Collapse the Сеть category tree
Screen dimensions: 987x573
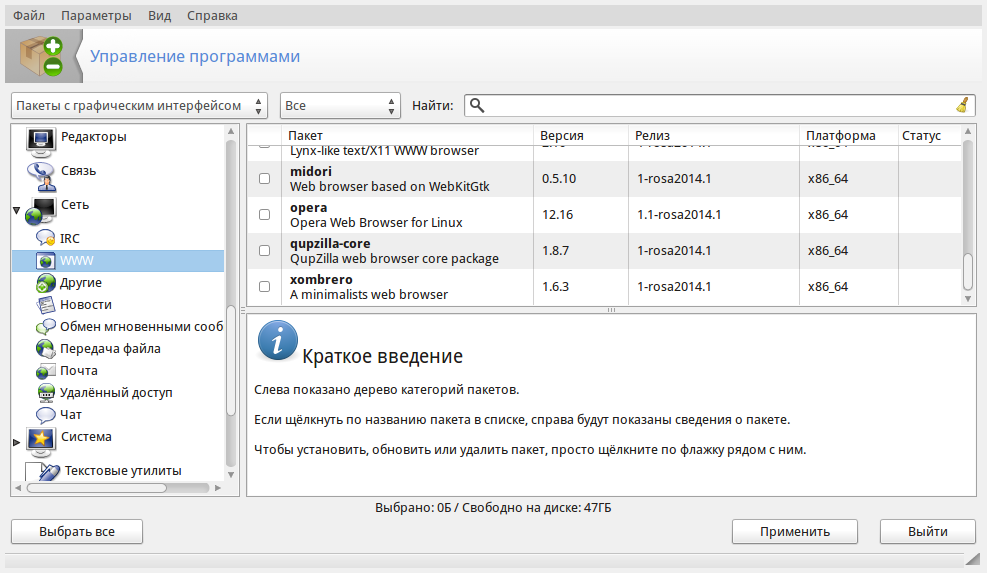coord(17,211)
